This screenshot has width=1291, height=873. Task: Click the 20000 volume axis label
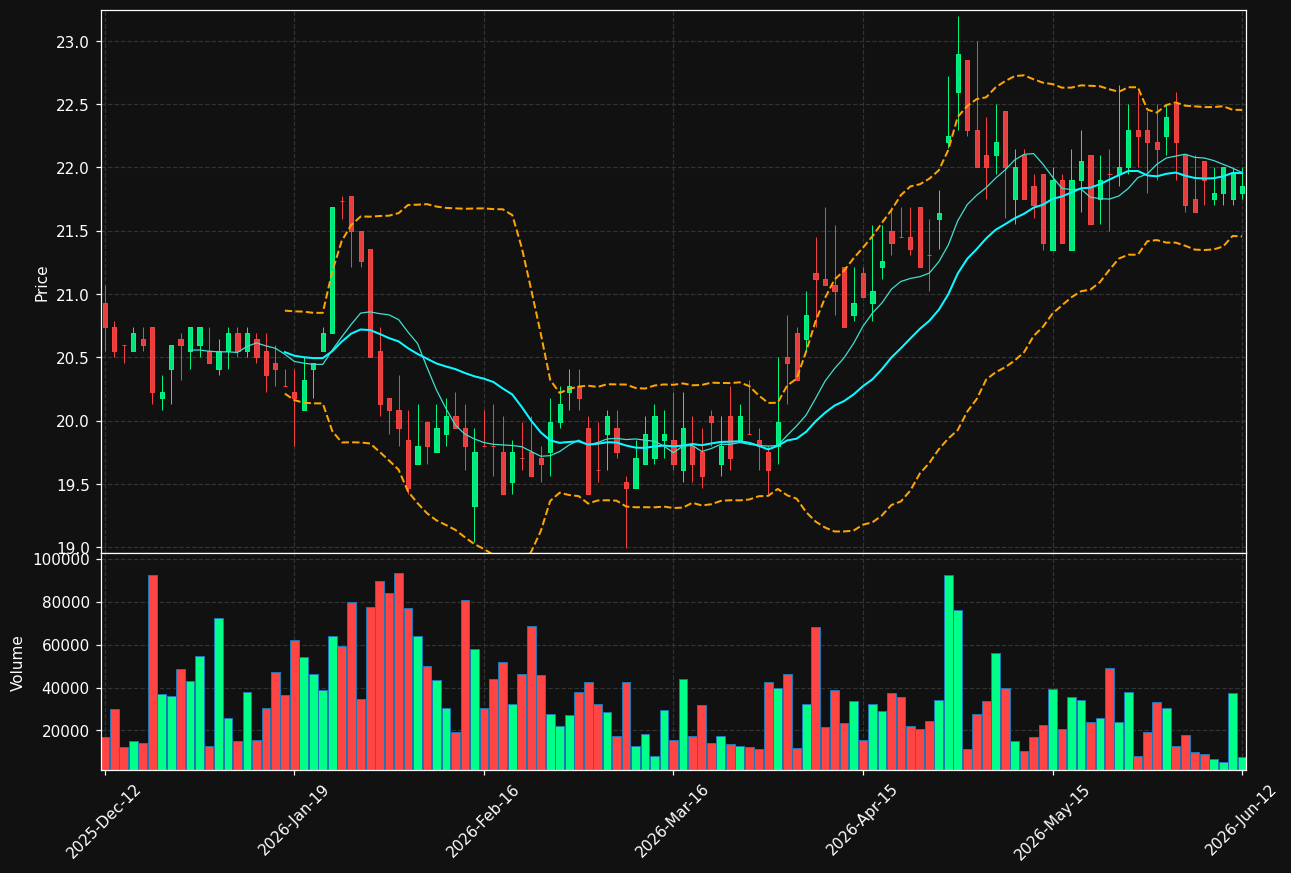pos(66,731)
